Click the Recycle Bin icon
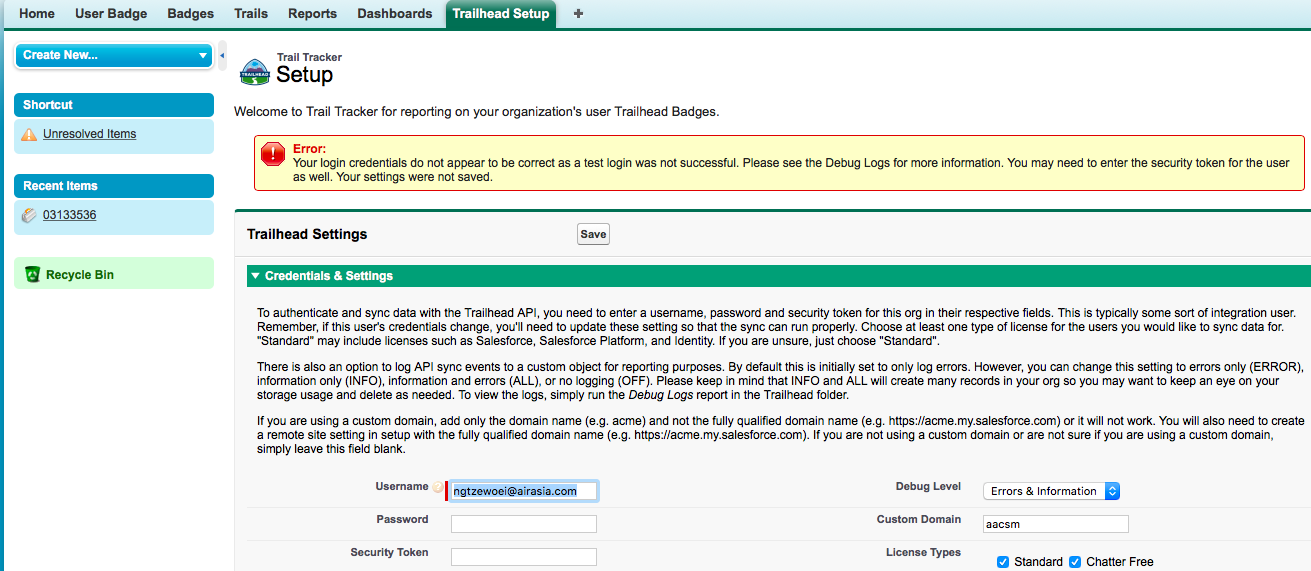This screenshot has height=571, width=1311. [x=32, y=274]
